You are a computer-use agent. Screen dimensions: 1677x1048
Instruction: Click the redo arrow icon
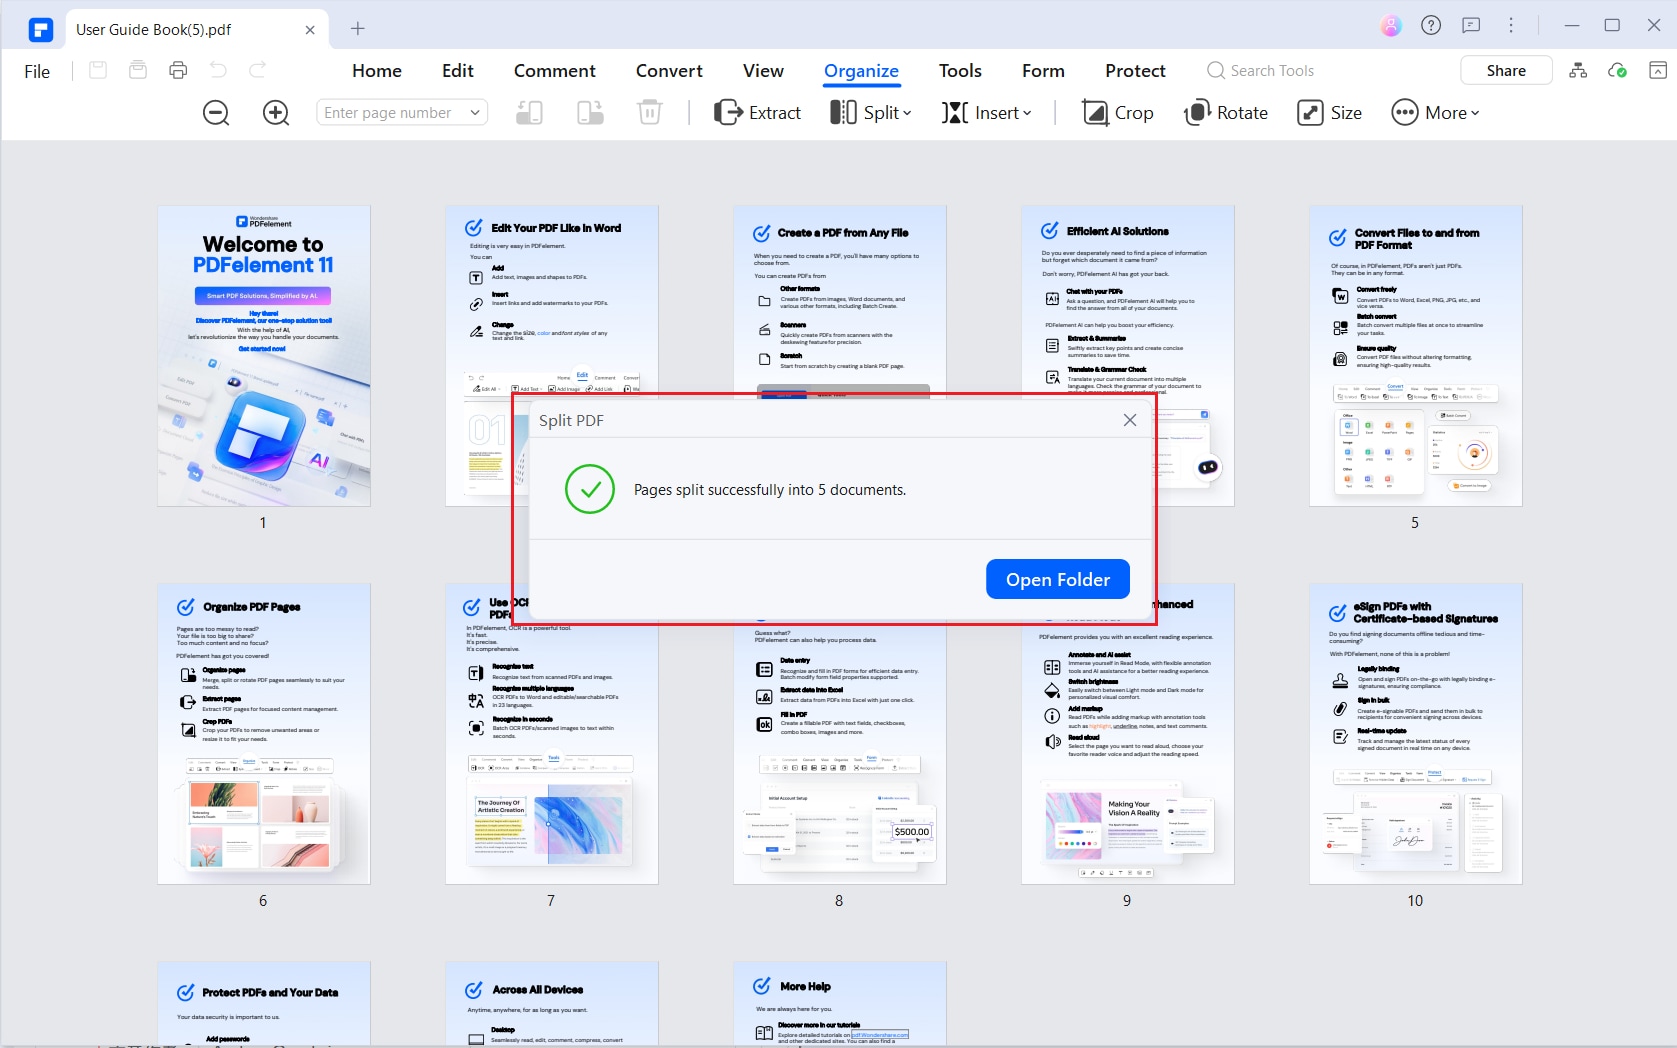(257, 70)
